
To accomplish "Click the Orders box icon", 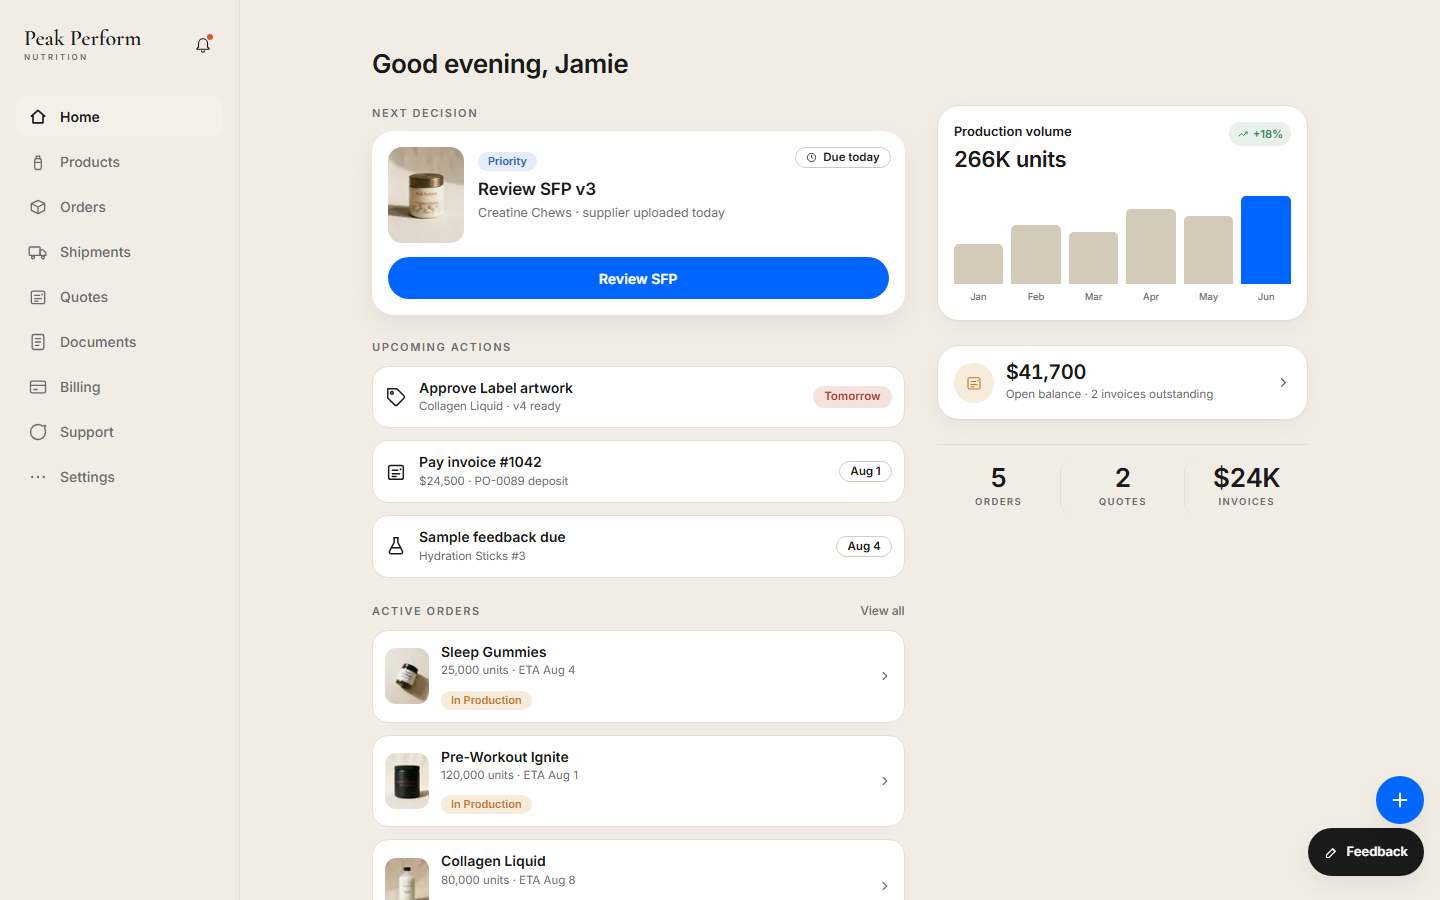I will tap(38, 207).
